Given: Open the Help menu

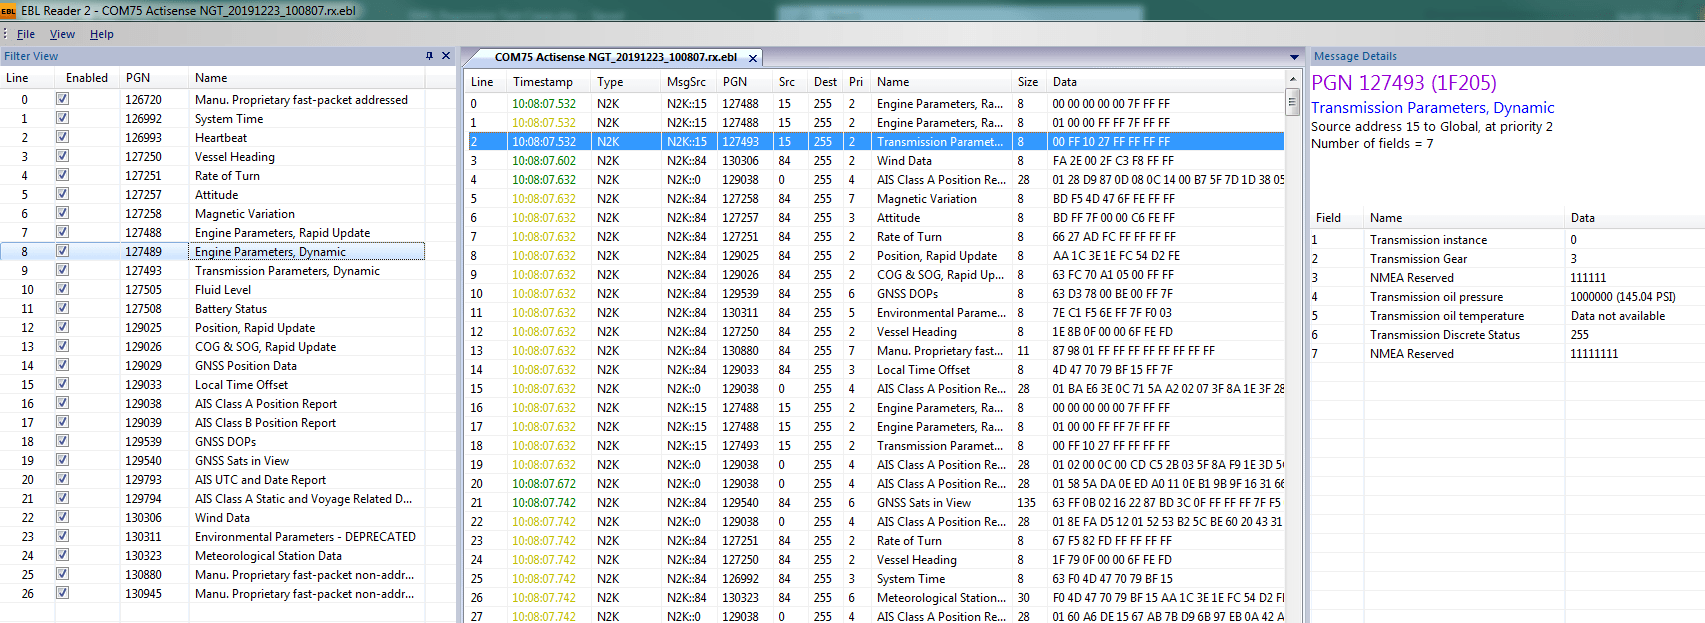Looking at the screenshot, I should [102, 34].
